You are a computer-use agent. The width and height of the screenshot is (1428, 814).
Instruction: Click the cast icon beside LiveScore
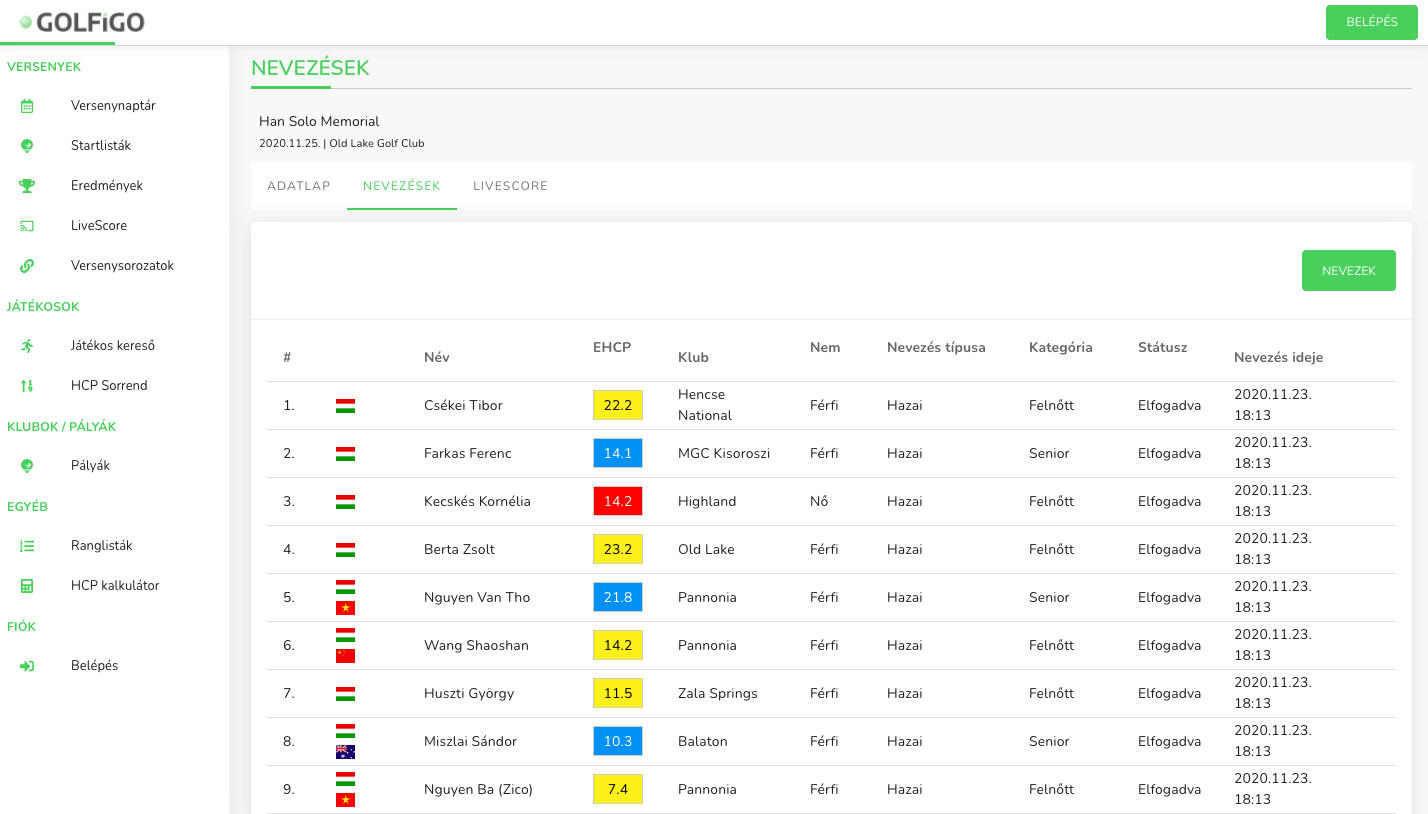click(27, 226)
